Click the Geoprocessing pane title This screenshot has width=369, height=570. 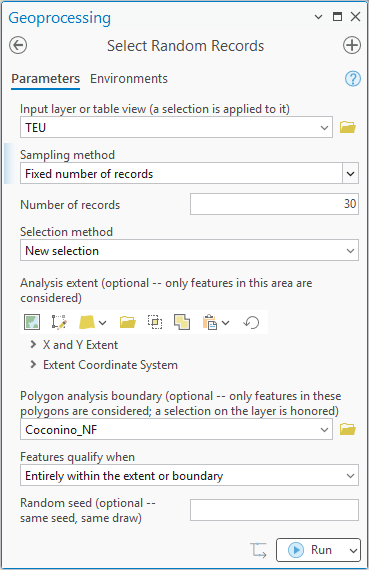[60, 18]
